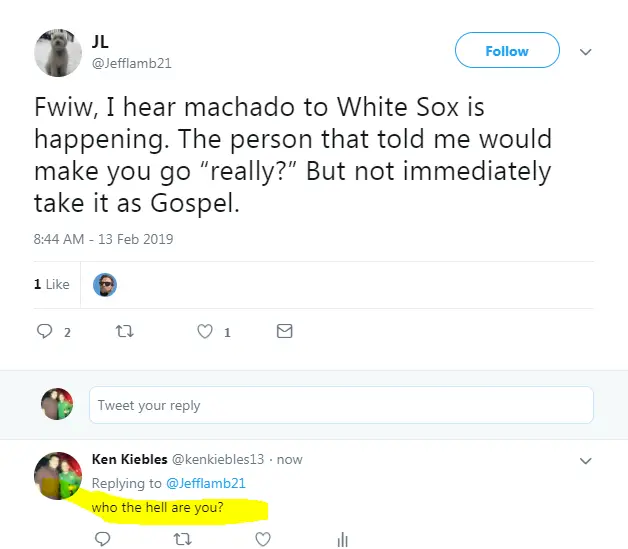This screenshot has height=549, width=628.
Task: Click the Tweet your reply field
Action: click(x=340, y=405)
